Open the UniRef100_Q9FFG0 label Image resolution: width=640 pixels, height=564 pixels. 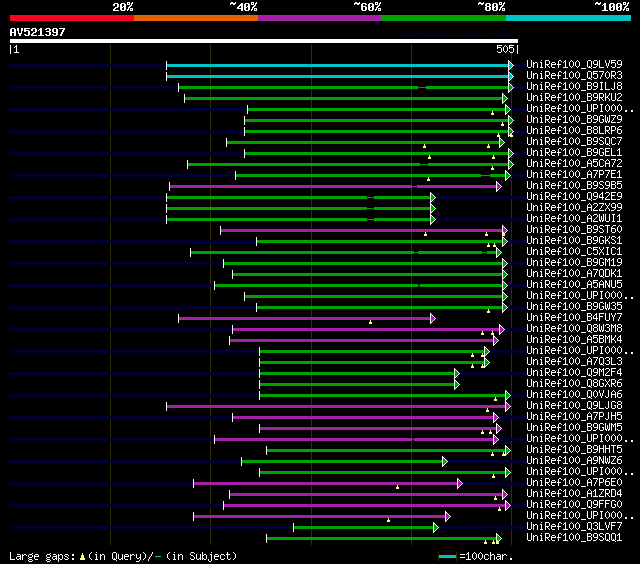(x=574, y=505)
